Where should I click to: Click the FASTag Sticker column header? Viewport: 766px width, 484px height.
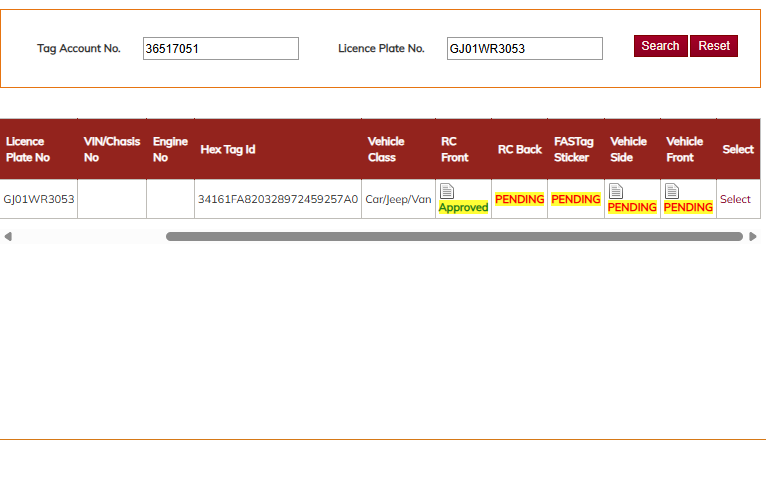coord(574,149)
